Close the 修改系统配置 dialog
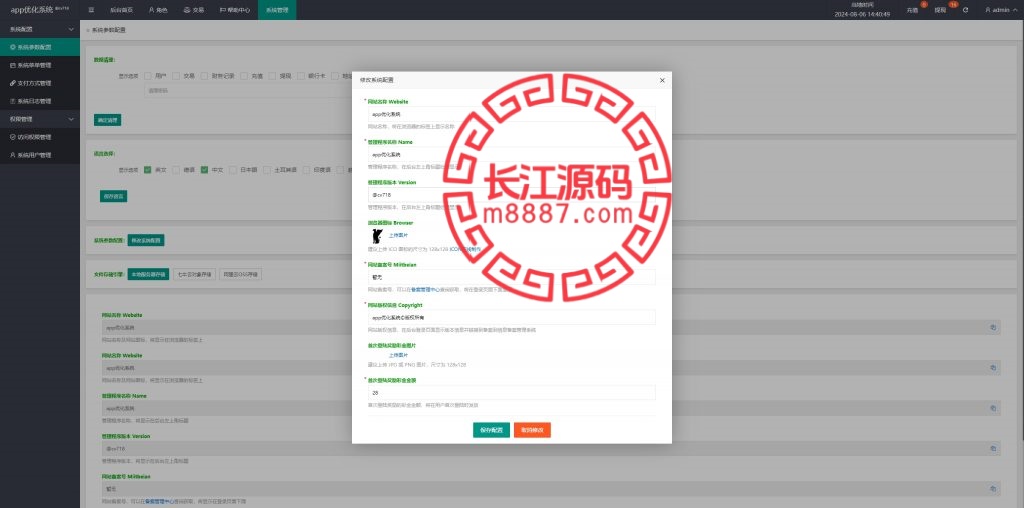This screenshot has height=508, width=1024. click(662, 80)
